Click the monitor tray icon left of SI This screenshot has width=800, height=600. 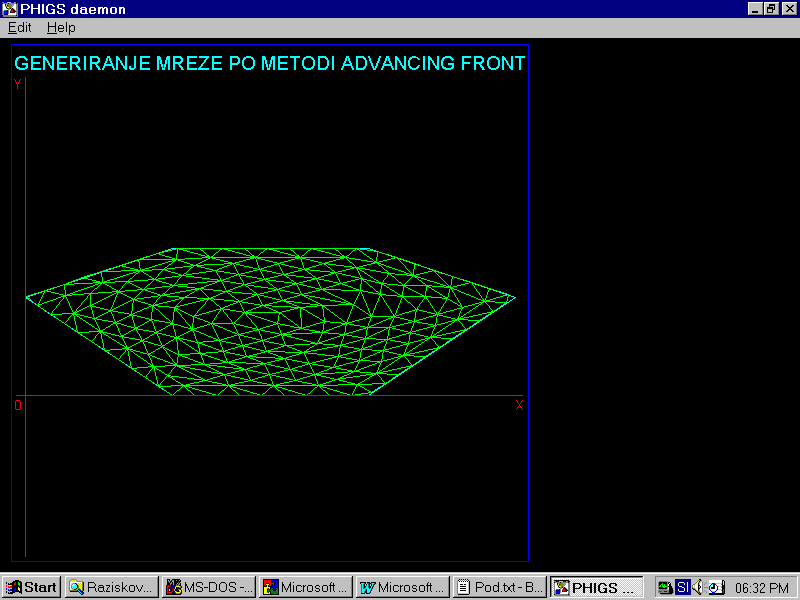(x=665, y=588)
